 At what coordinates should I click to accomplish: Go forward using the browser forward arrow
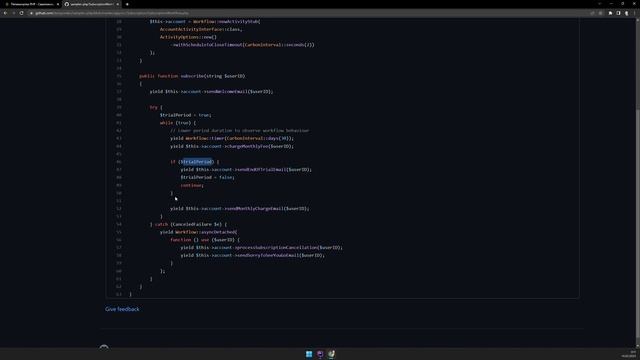[13, 13]
